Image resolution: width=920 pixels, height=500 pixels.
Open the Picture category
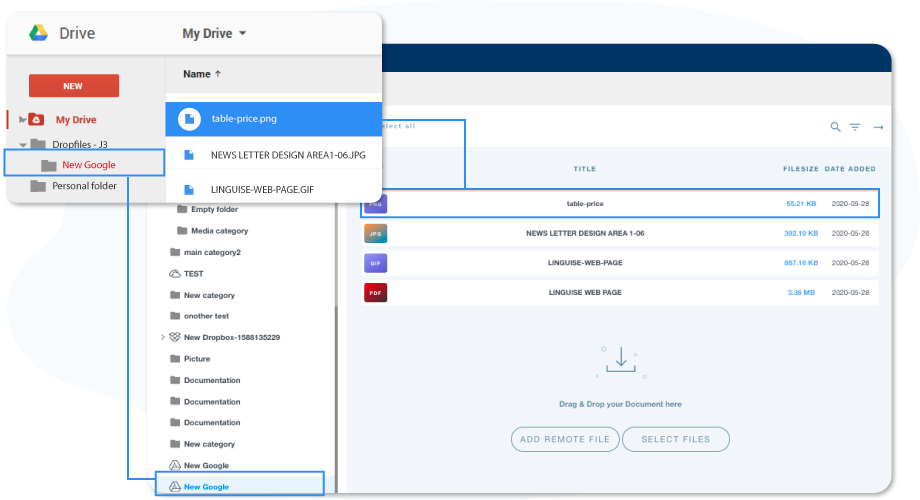197,359
